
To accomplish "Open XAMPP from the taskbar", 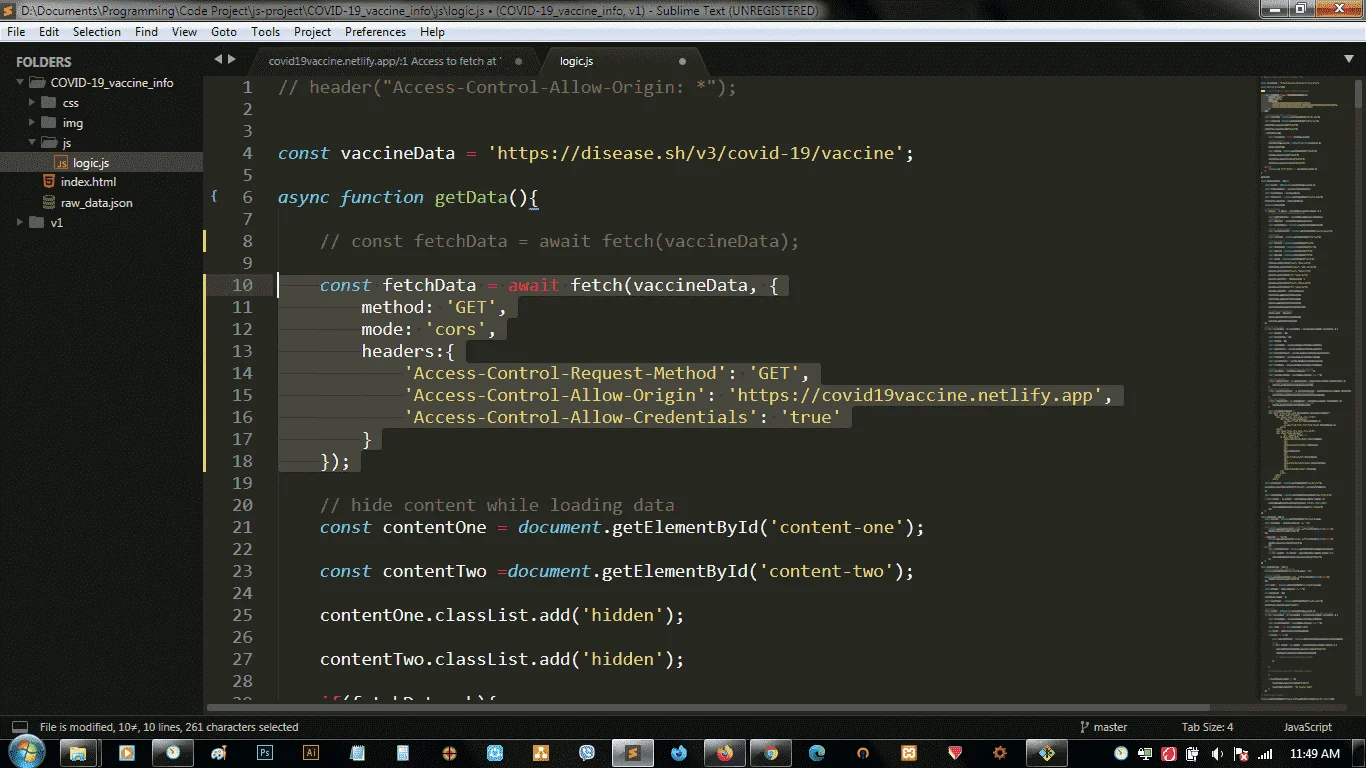I will (909, 753).
